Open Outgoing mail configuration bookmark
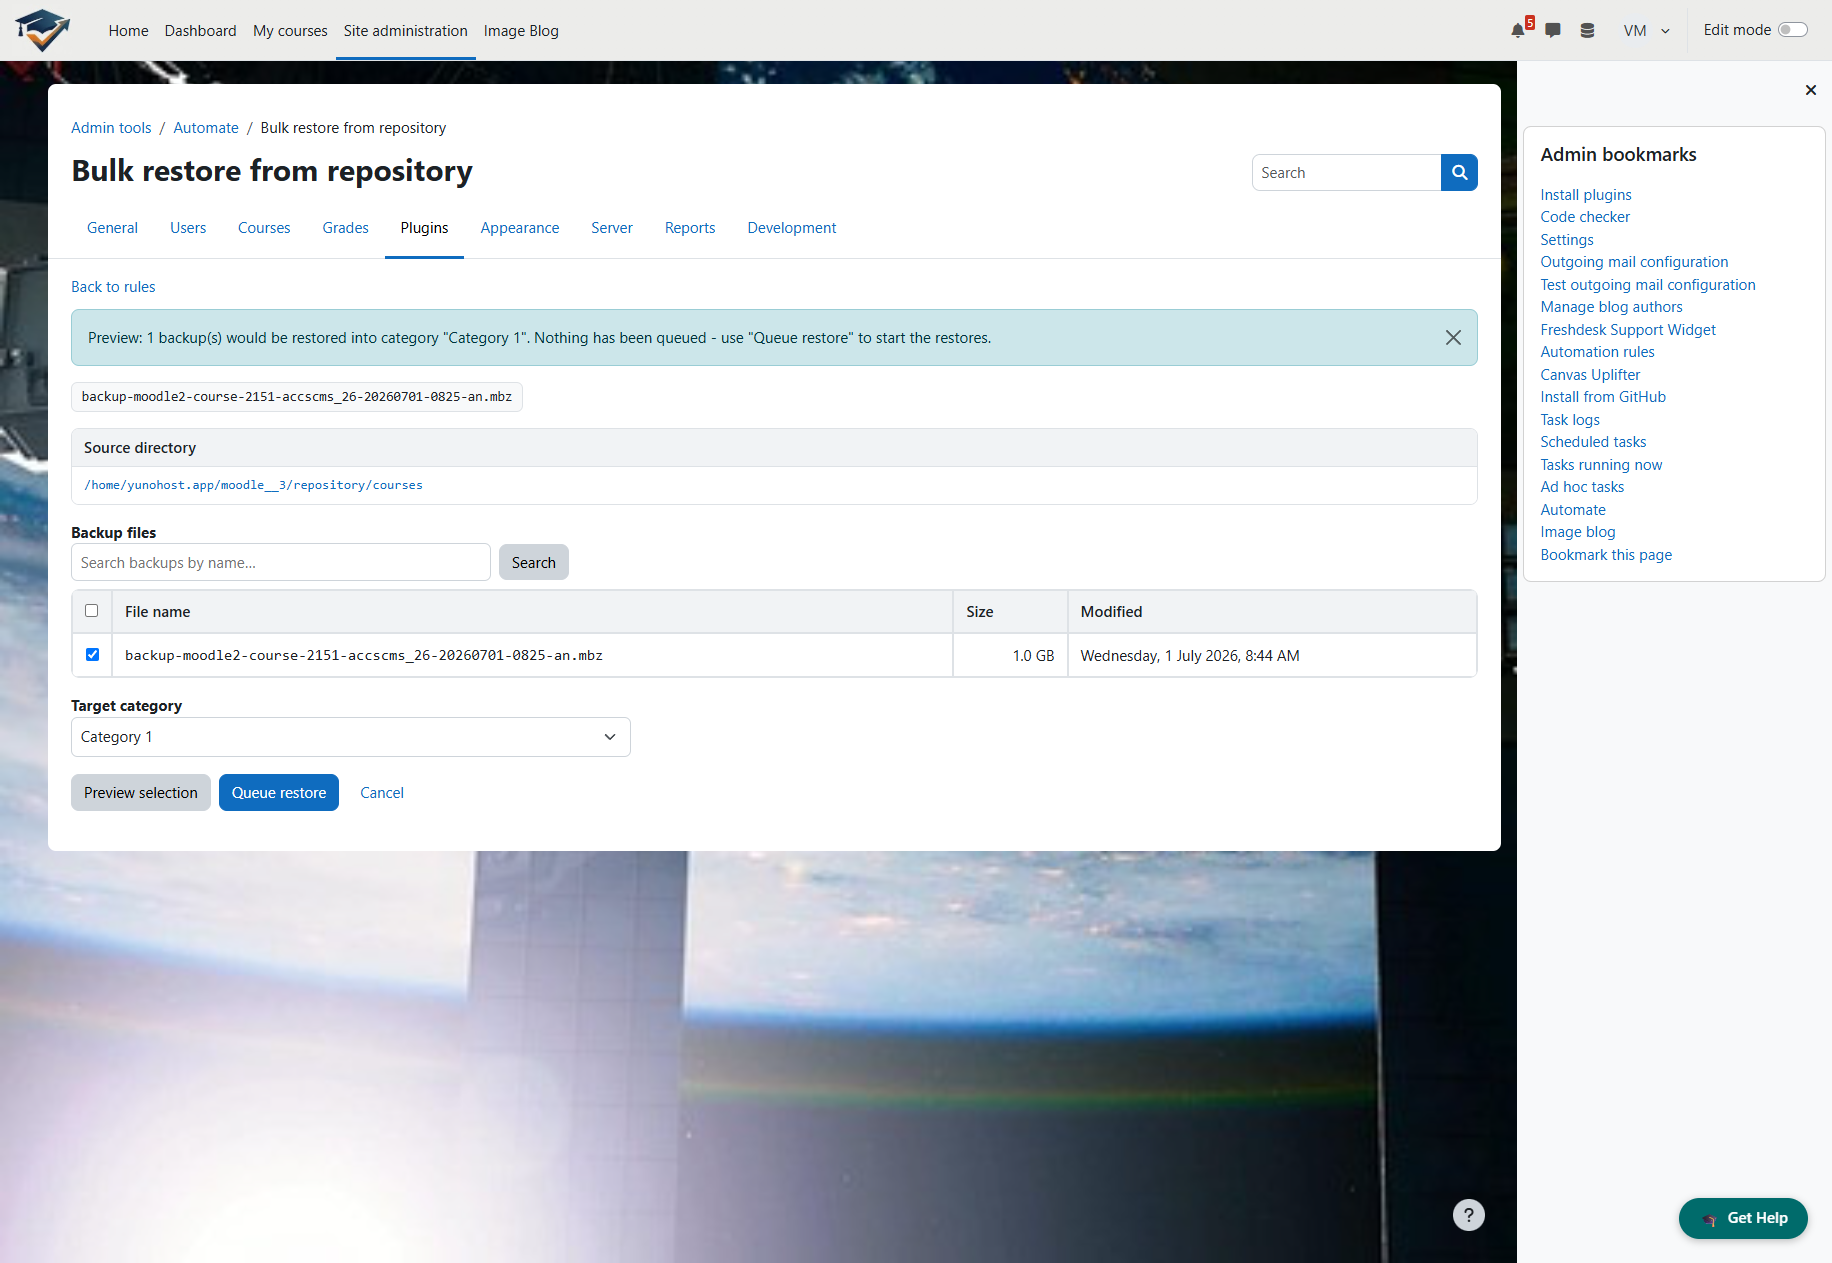Image resolution: width=1832 pixels, height=1263 pixels. point(1634,262)
